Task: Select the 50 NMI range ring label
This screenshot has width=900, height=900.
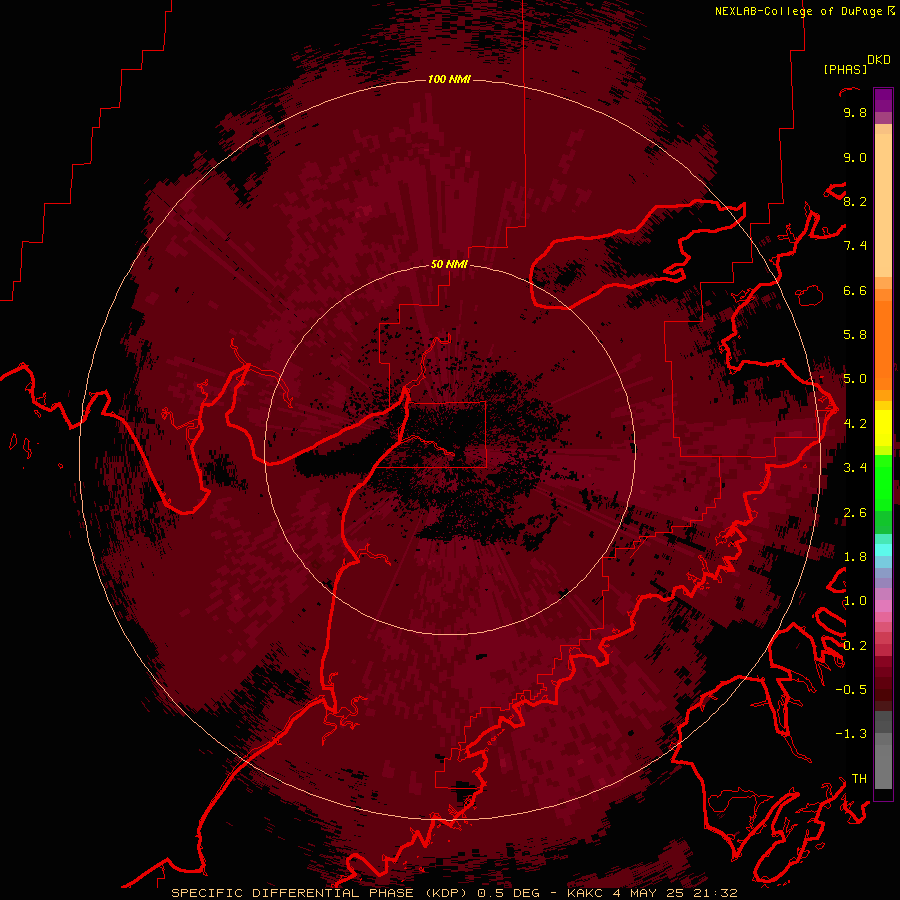Action: (449, 264)
